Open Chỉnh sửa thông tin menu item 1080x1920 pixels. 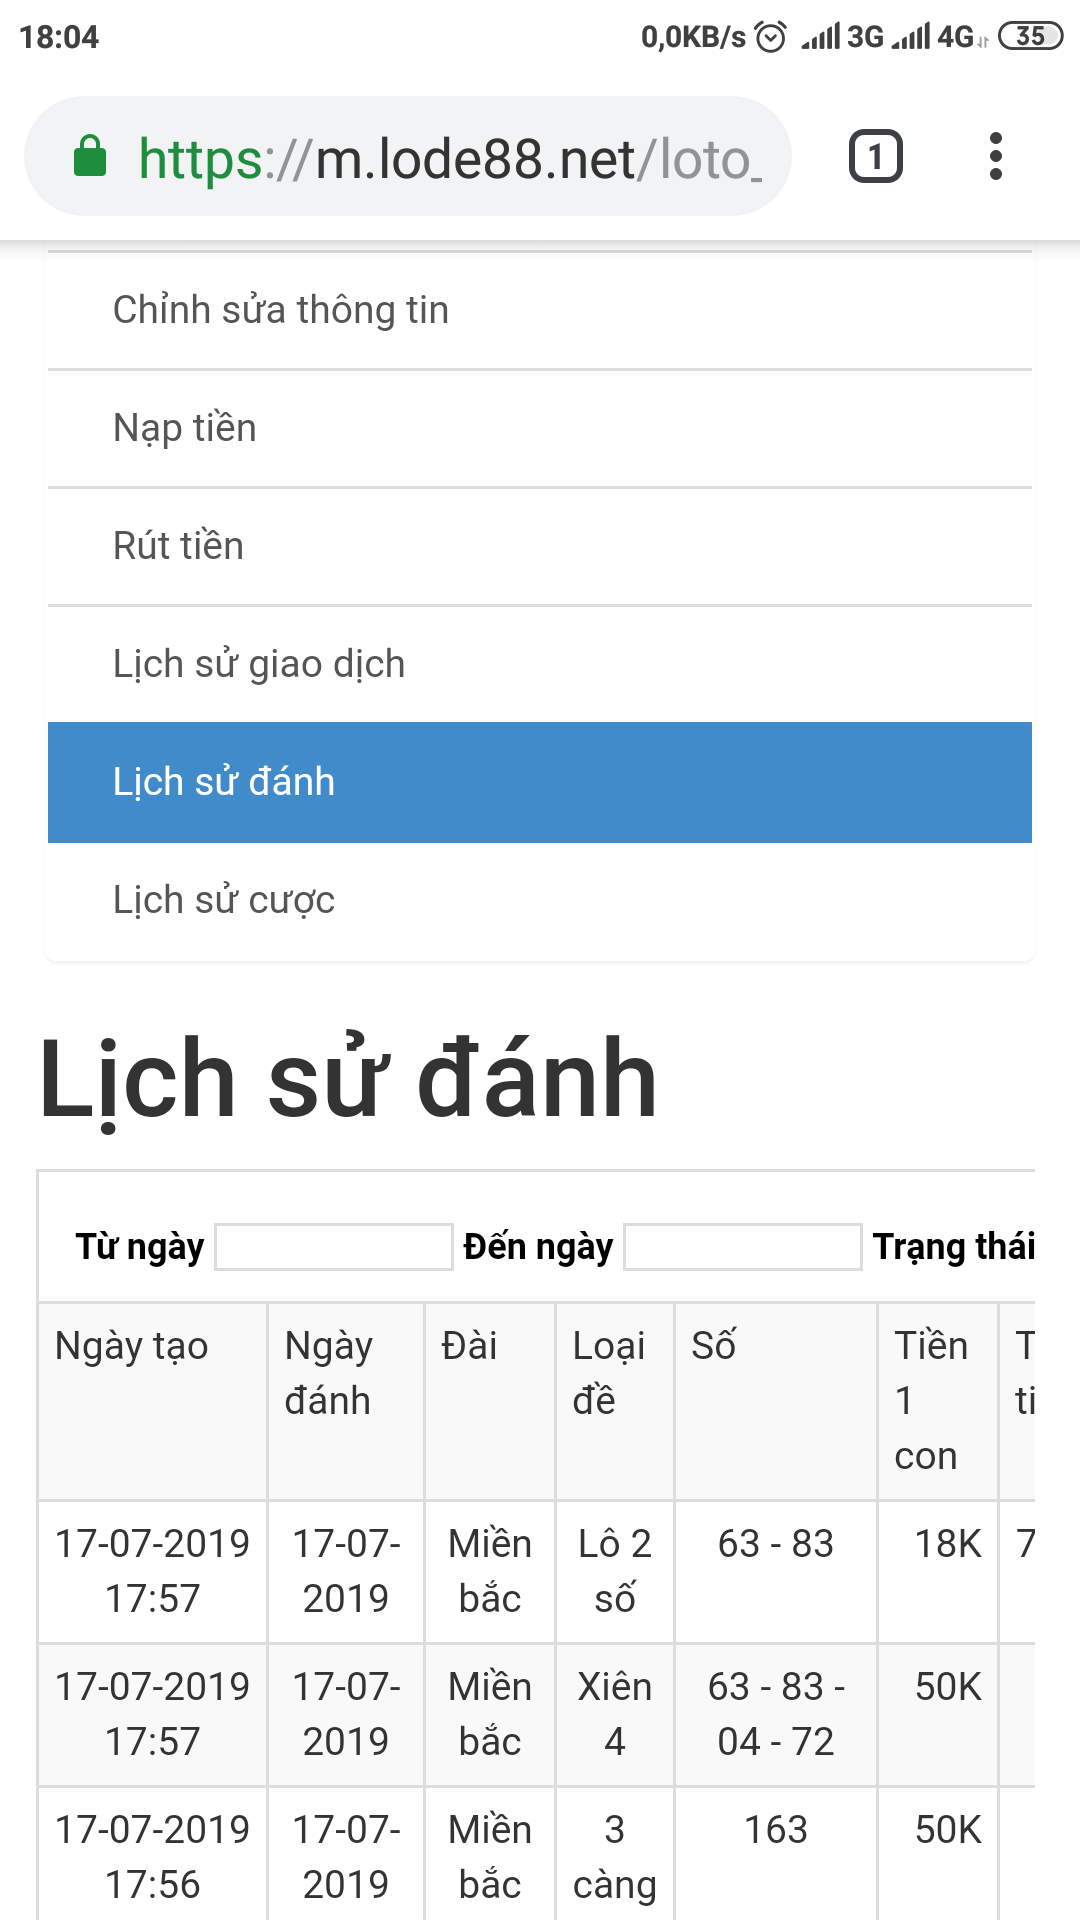(540, 311)
